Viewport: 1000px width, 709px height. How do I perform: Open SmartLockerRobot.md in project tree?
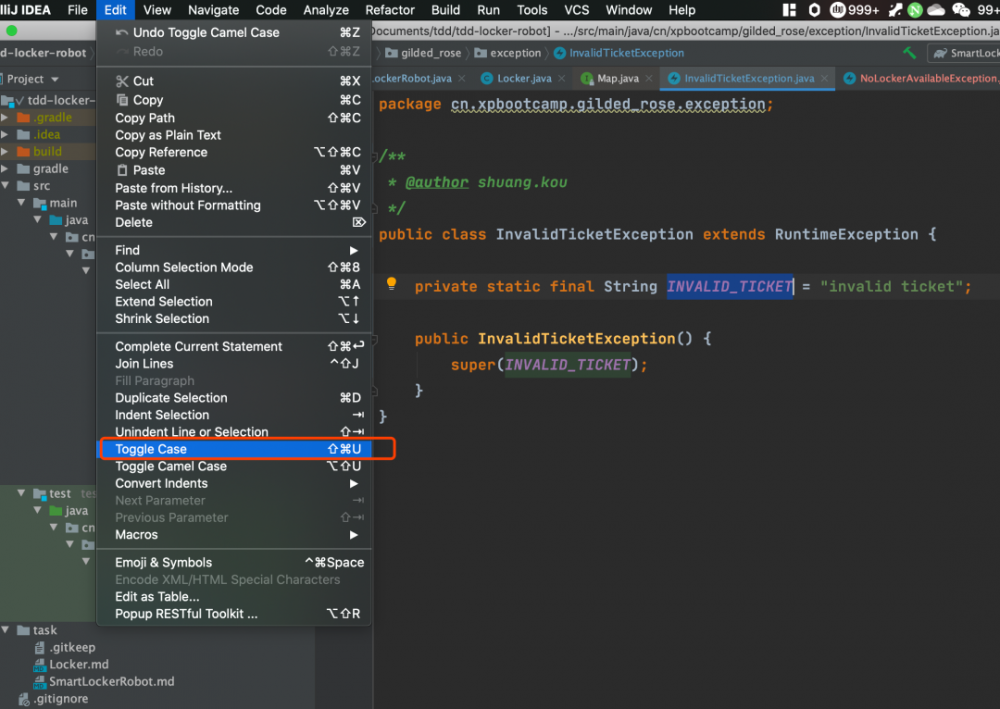[x=111, y=681]
